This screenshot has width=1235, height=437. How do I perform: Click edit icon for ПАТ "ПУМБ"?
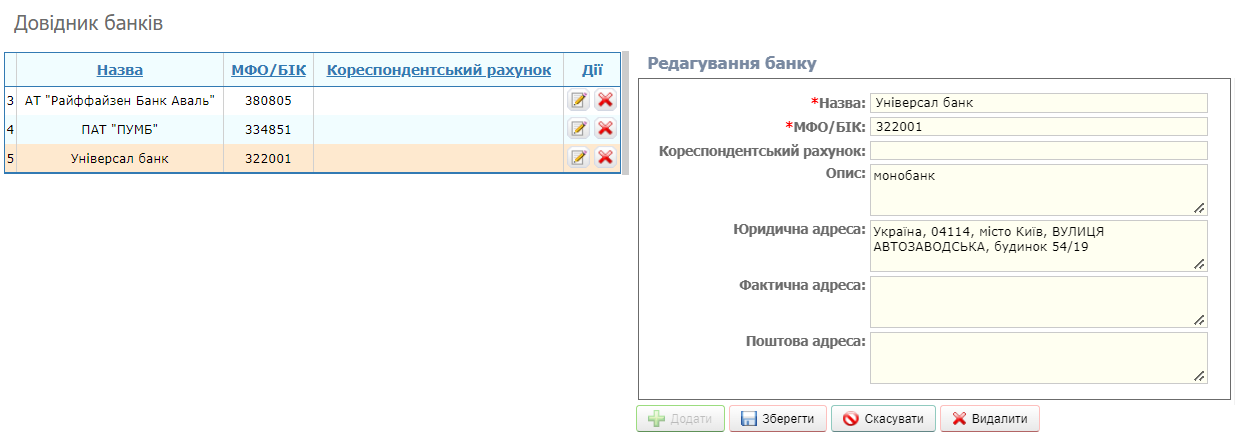pyautogui.click(x=579, y=128)
